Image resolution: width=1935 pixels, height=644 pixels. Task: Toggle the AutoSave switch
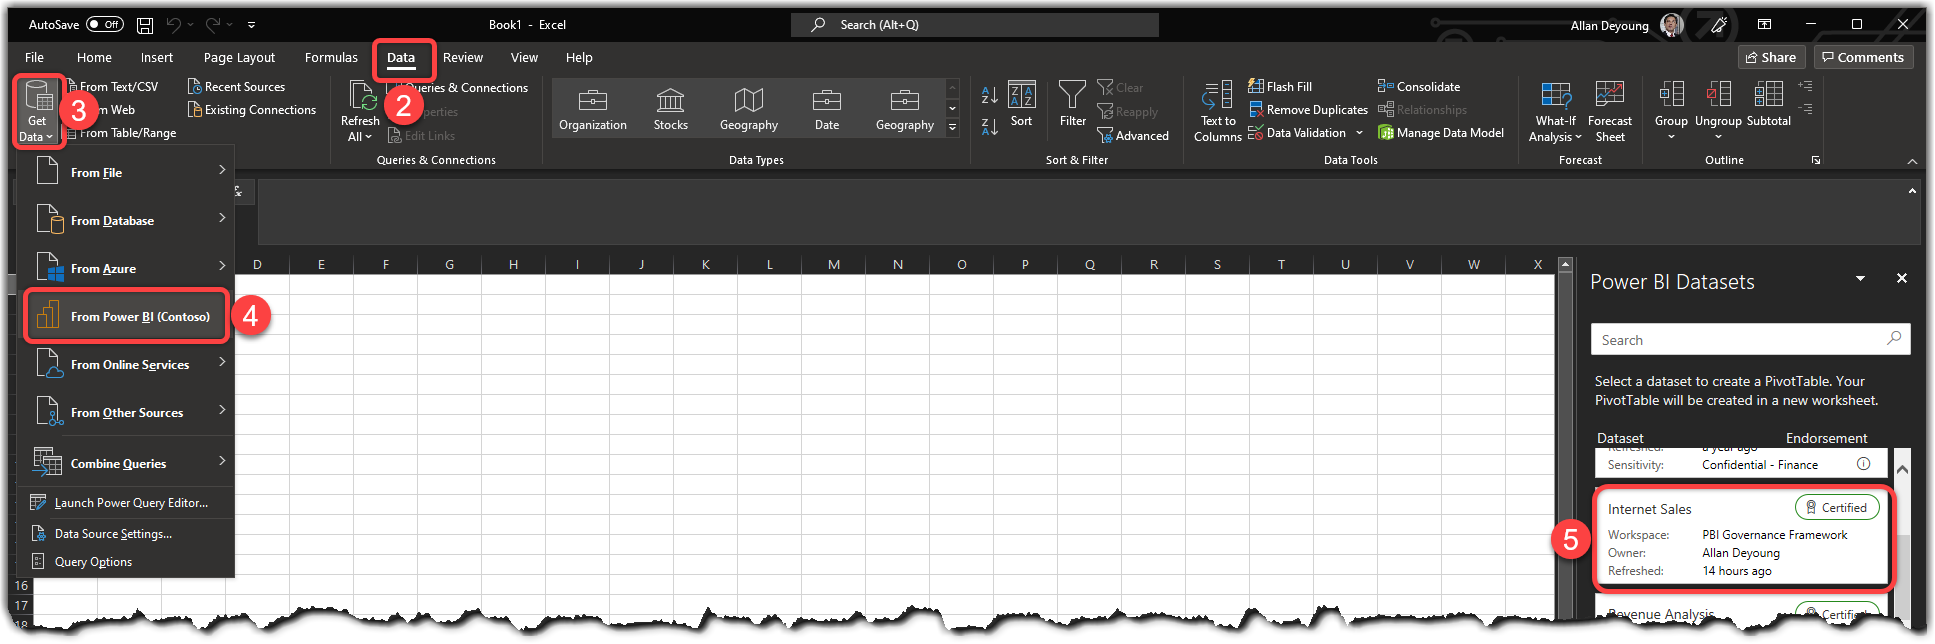pos(104,24)
